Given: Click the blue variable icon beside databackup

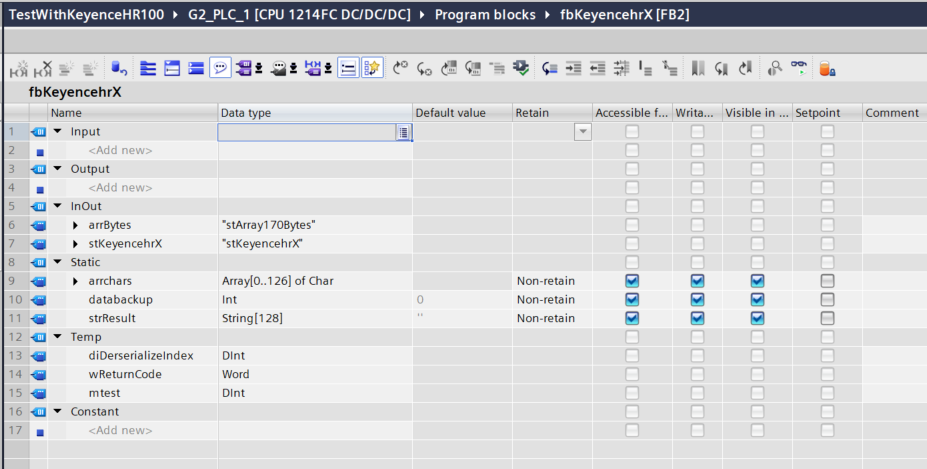Looking at the screenshot, I should tap(38, 300).
